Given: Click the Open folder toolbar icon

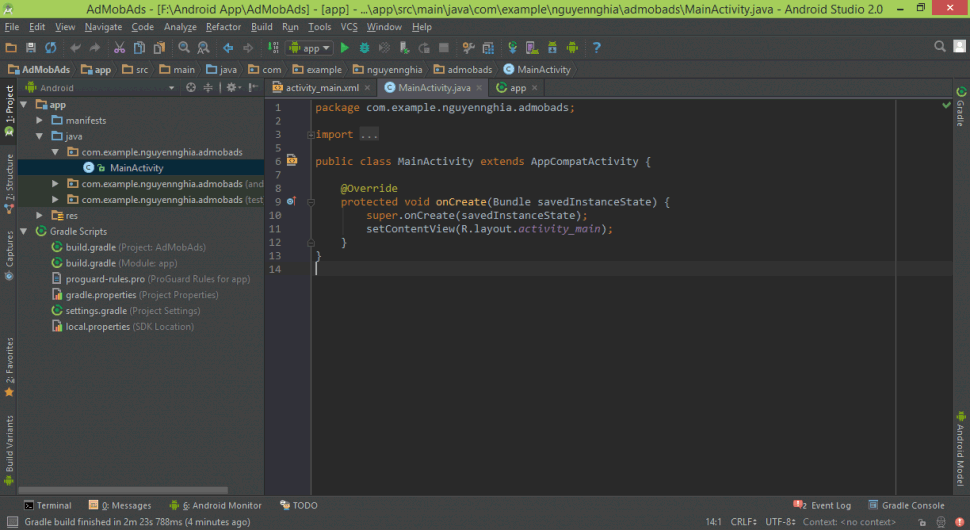Looking at the screenshot, I should [11, 48].
